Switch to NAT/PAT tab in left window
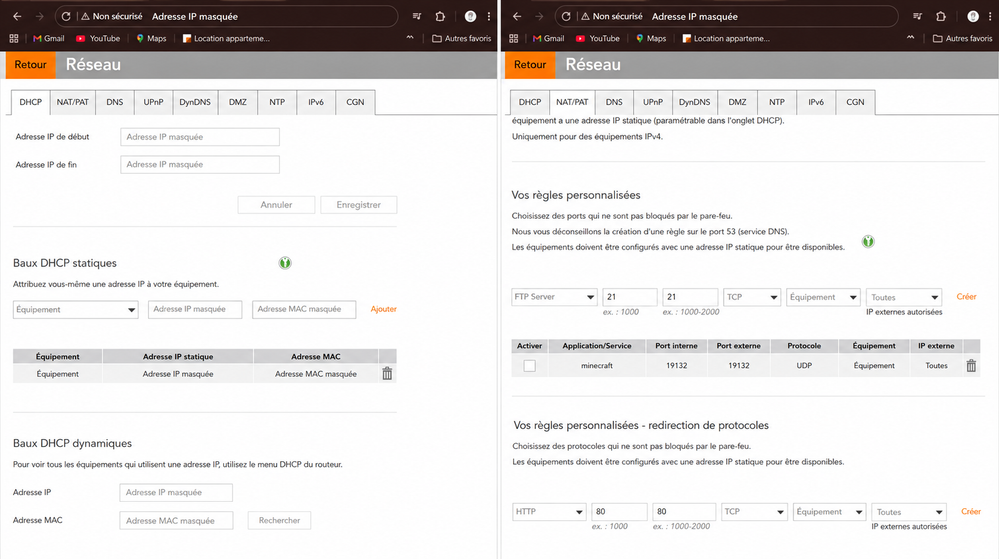The image size is (999, 559). 73,102
